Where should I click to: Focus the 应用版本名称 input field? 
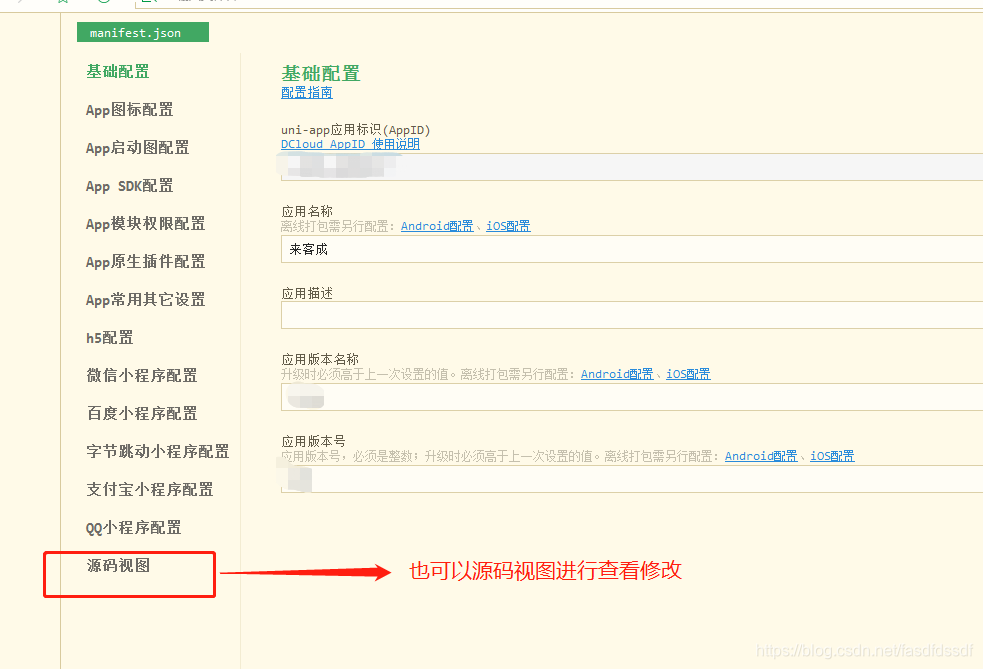(x=632, y=397)
